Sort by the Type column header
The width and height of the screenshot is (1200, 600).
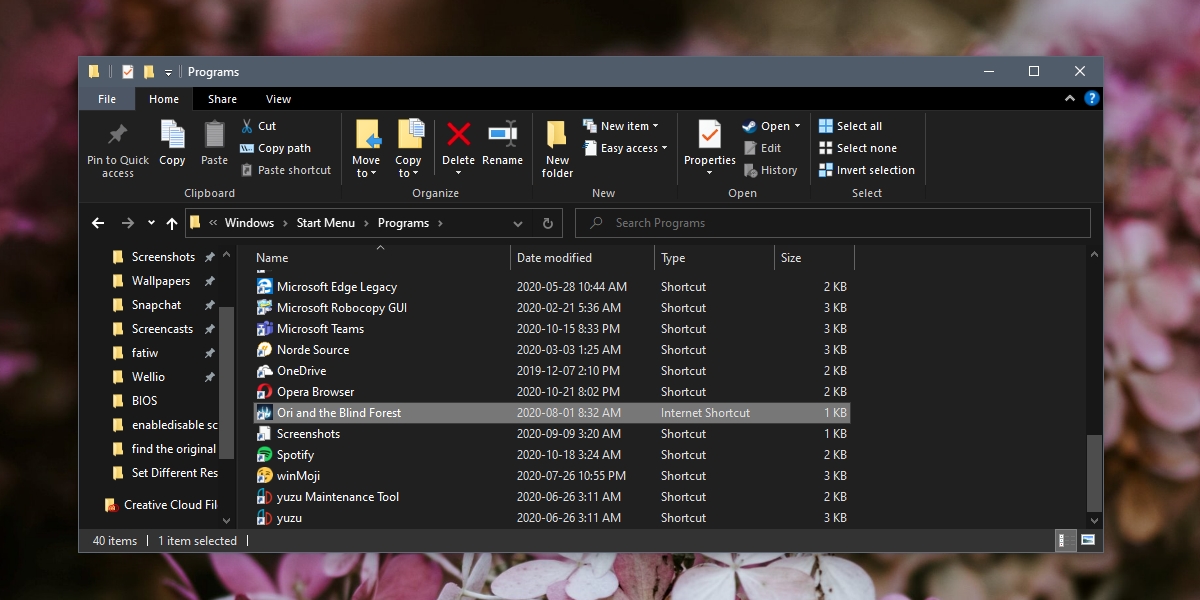(x=714, y=258)
